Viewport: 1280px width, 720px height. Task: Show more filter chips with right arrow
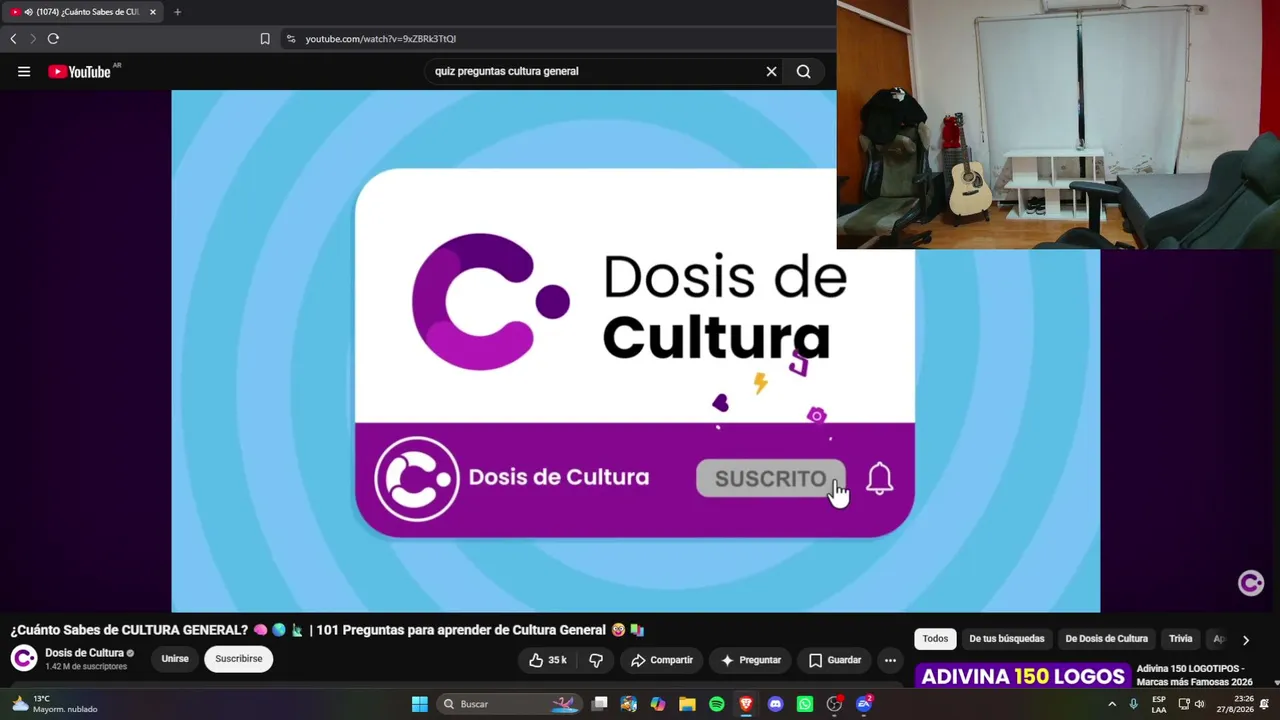point(1246,639)
